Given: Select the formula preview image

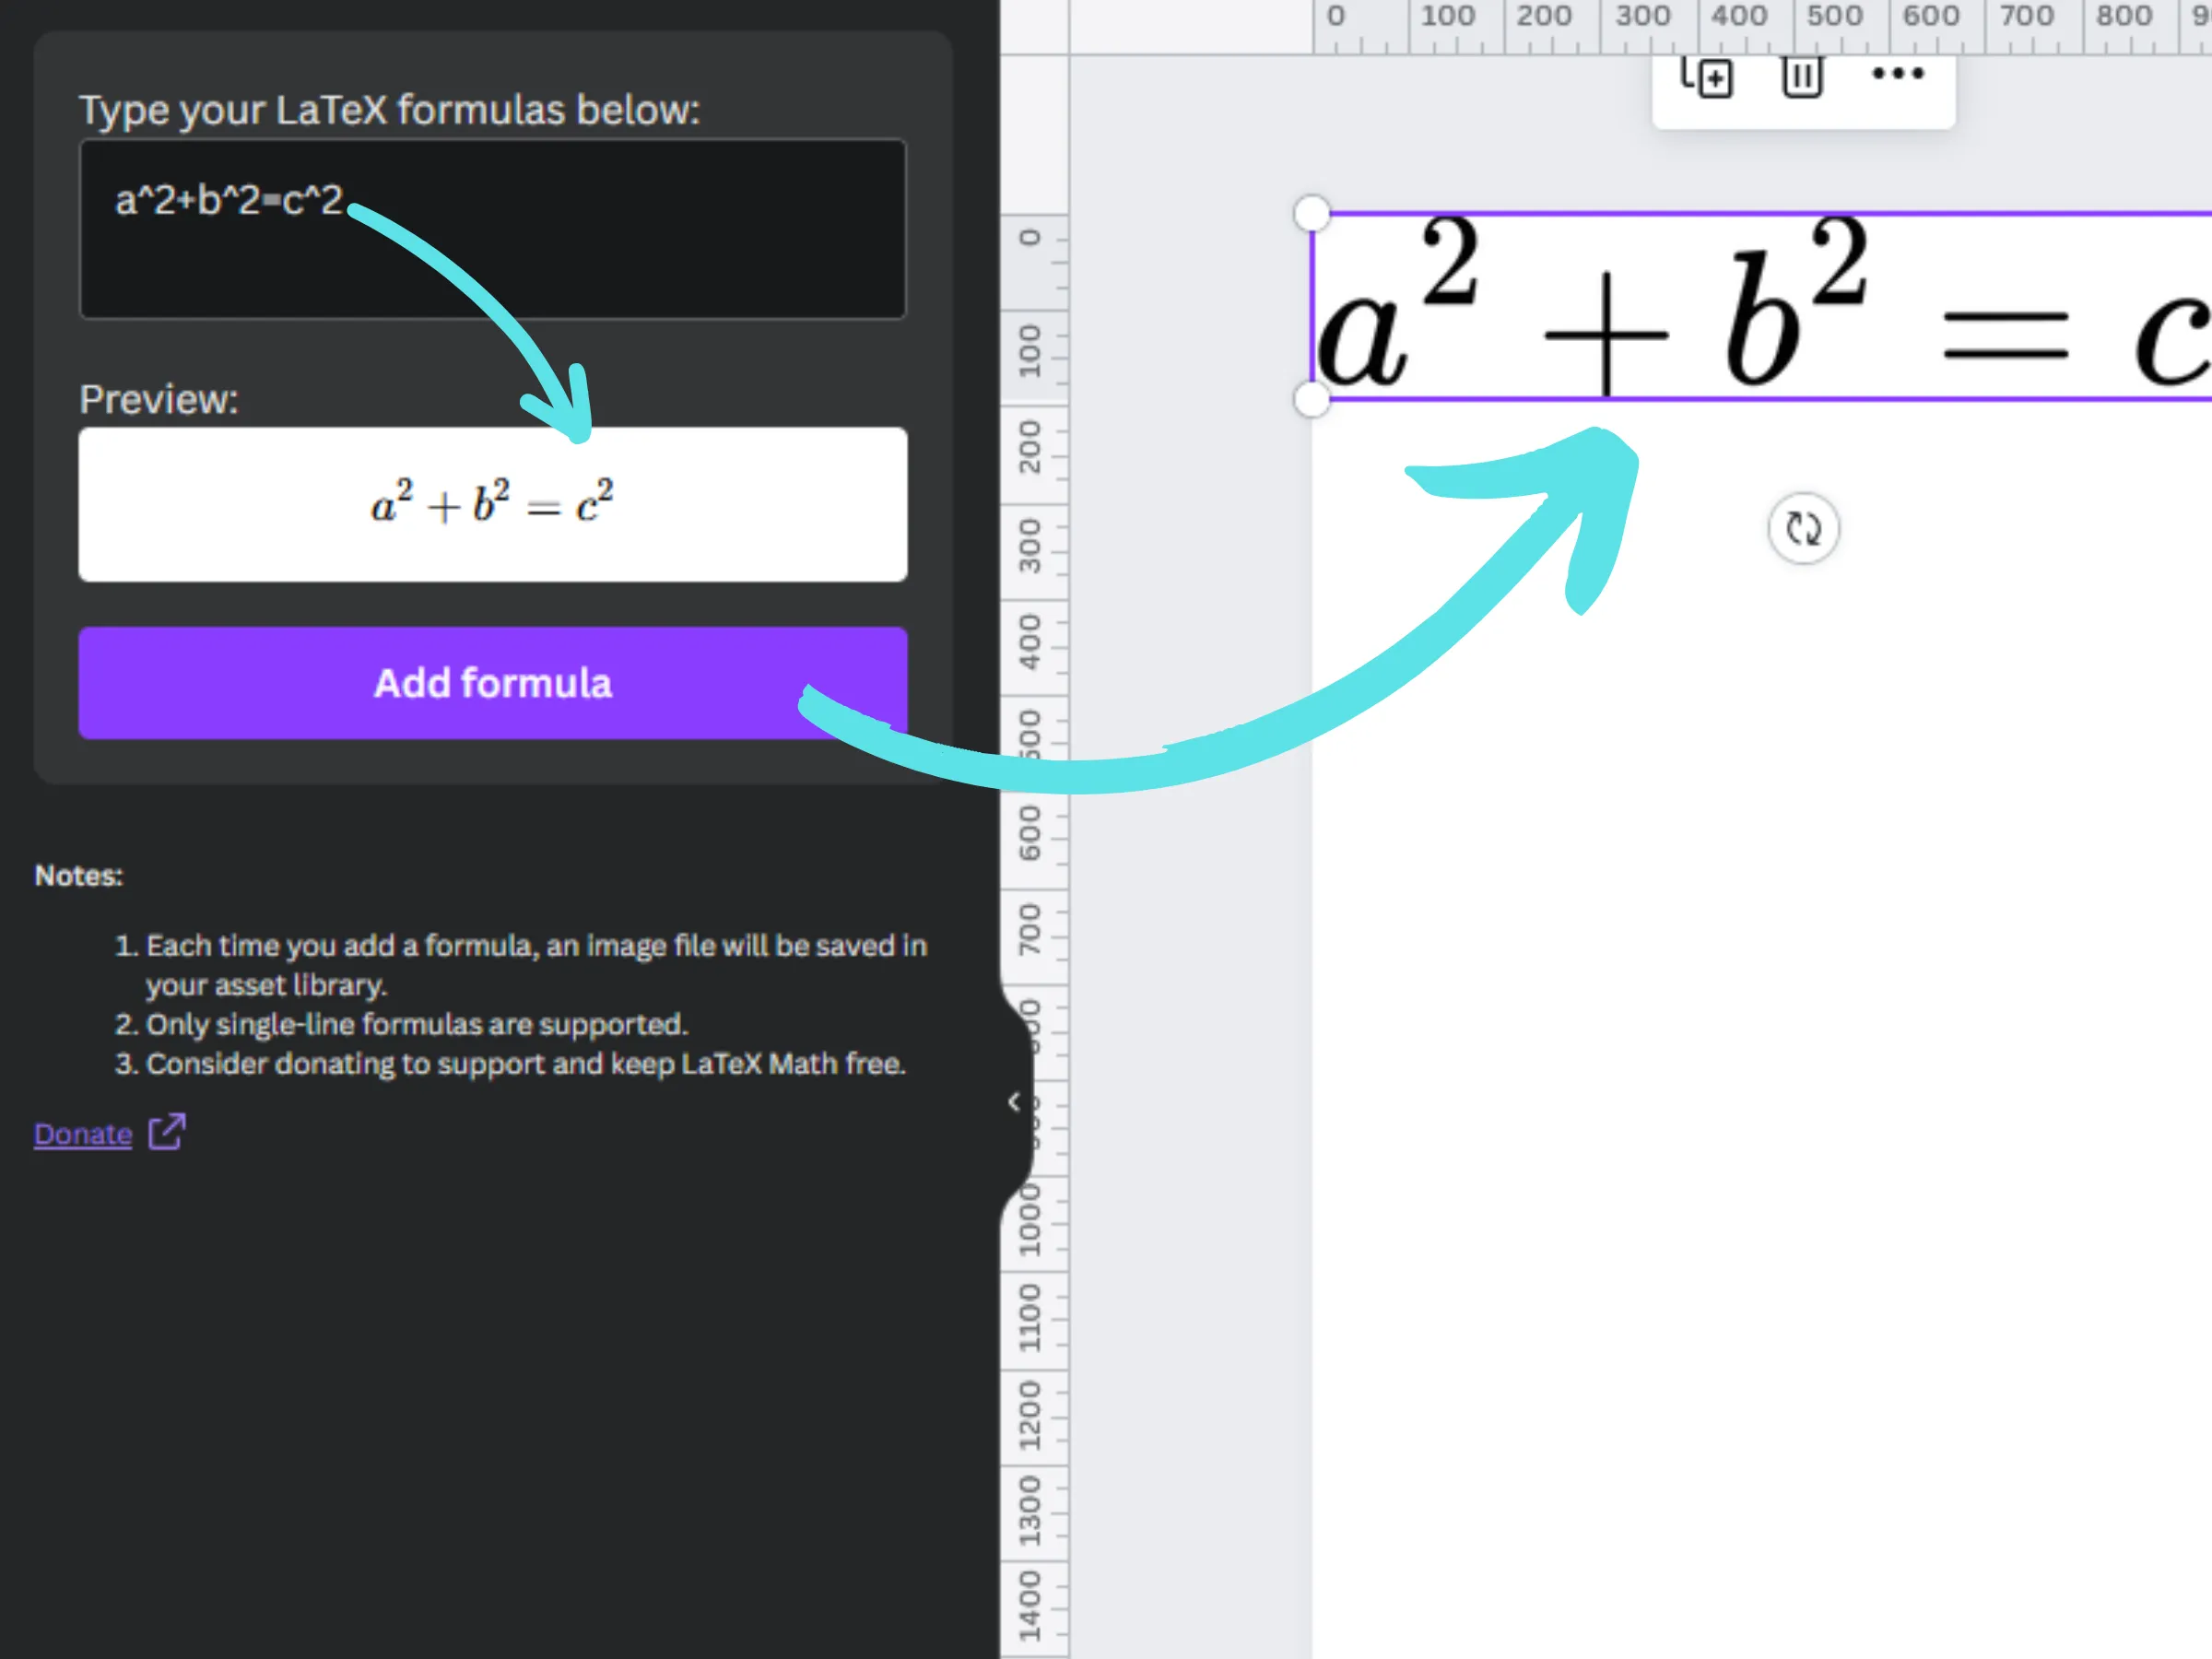Looking at the screenshot, I should tap(492, 504).
